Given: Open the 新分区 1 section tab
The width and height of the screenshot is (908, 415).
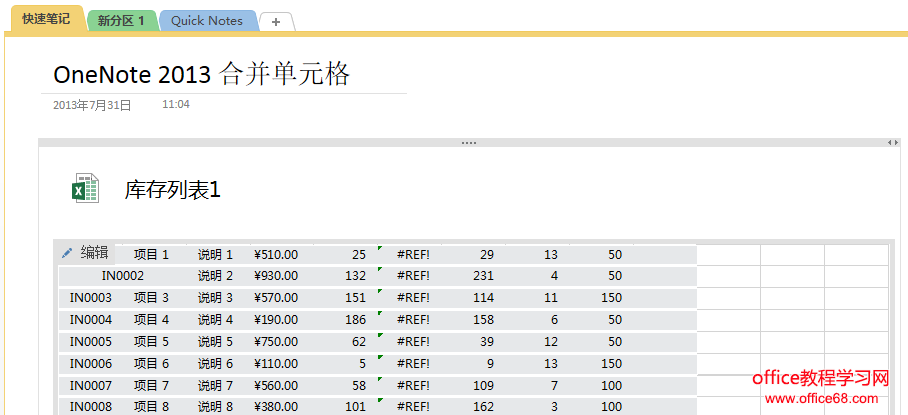Looking at the screenshot, I should [x=121, y=21].
